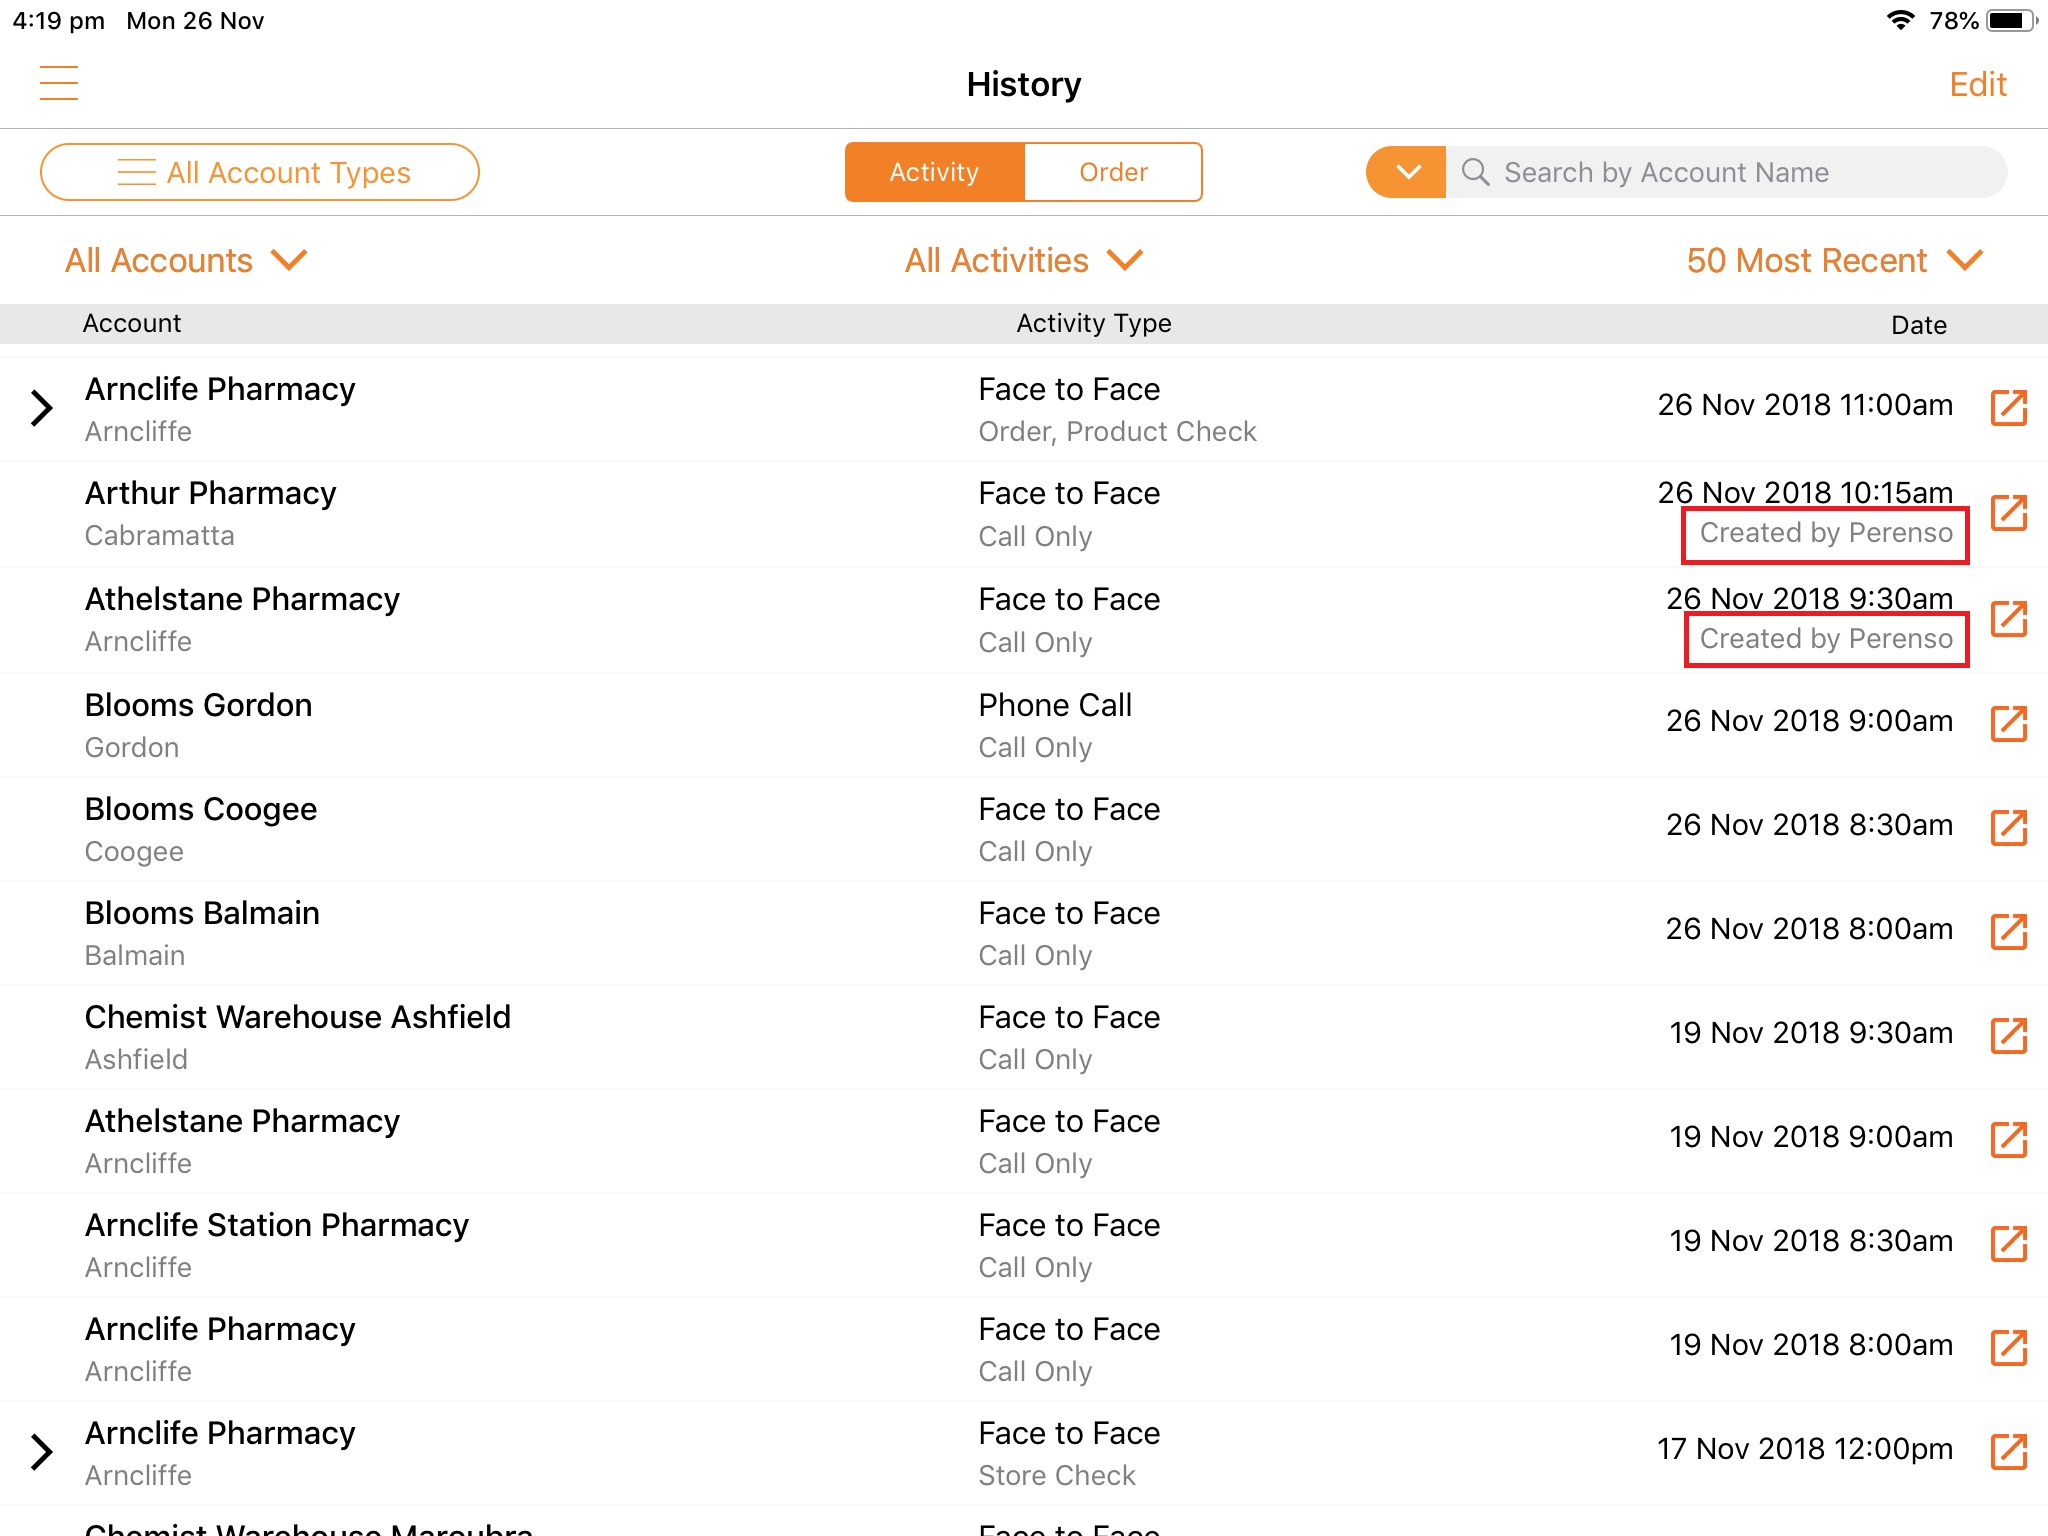Viewport: 2048px width, 1536px height.
Task: Tap edit icon for Blooms Coogee activity
Action: tap(2008, 827)
